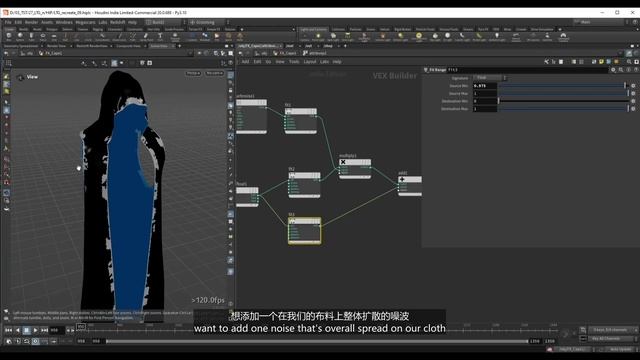
Task: Click the Source Min slider
Action: (563, 86)
